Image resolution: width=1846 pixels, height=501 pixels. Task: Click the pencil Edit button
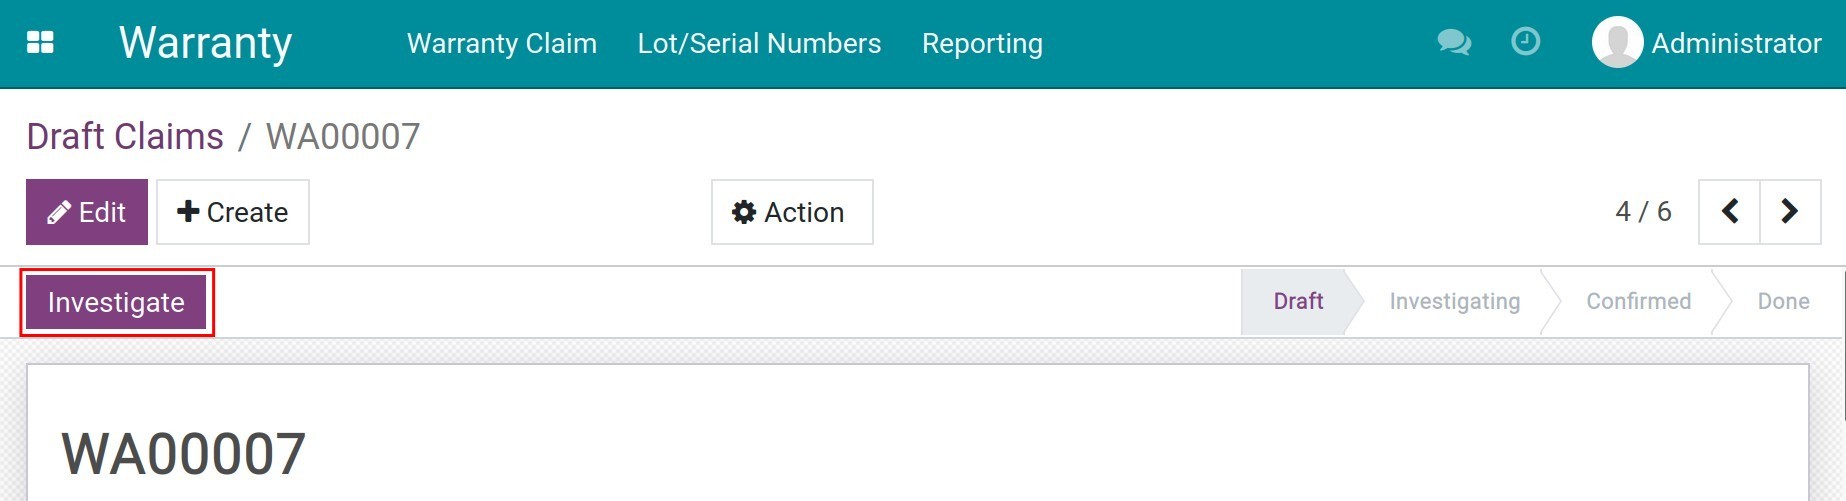pyautogui.click(x=87, y=212)
